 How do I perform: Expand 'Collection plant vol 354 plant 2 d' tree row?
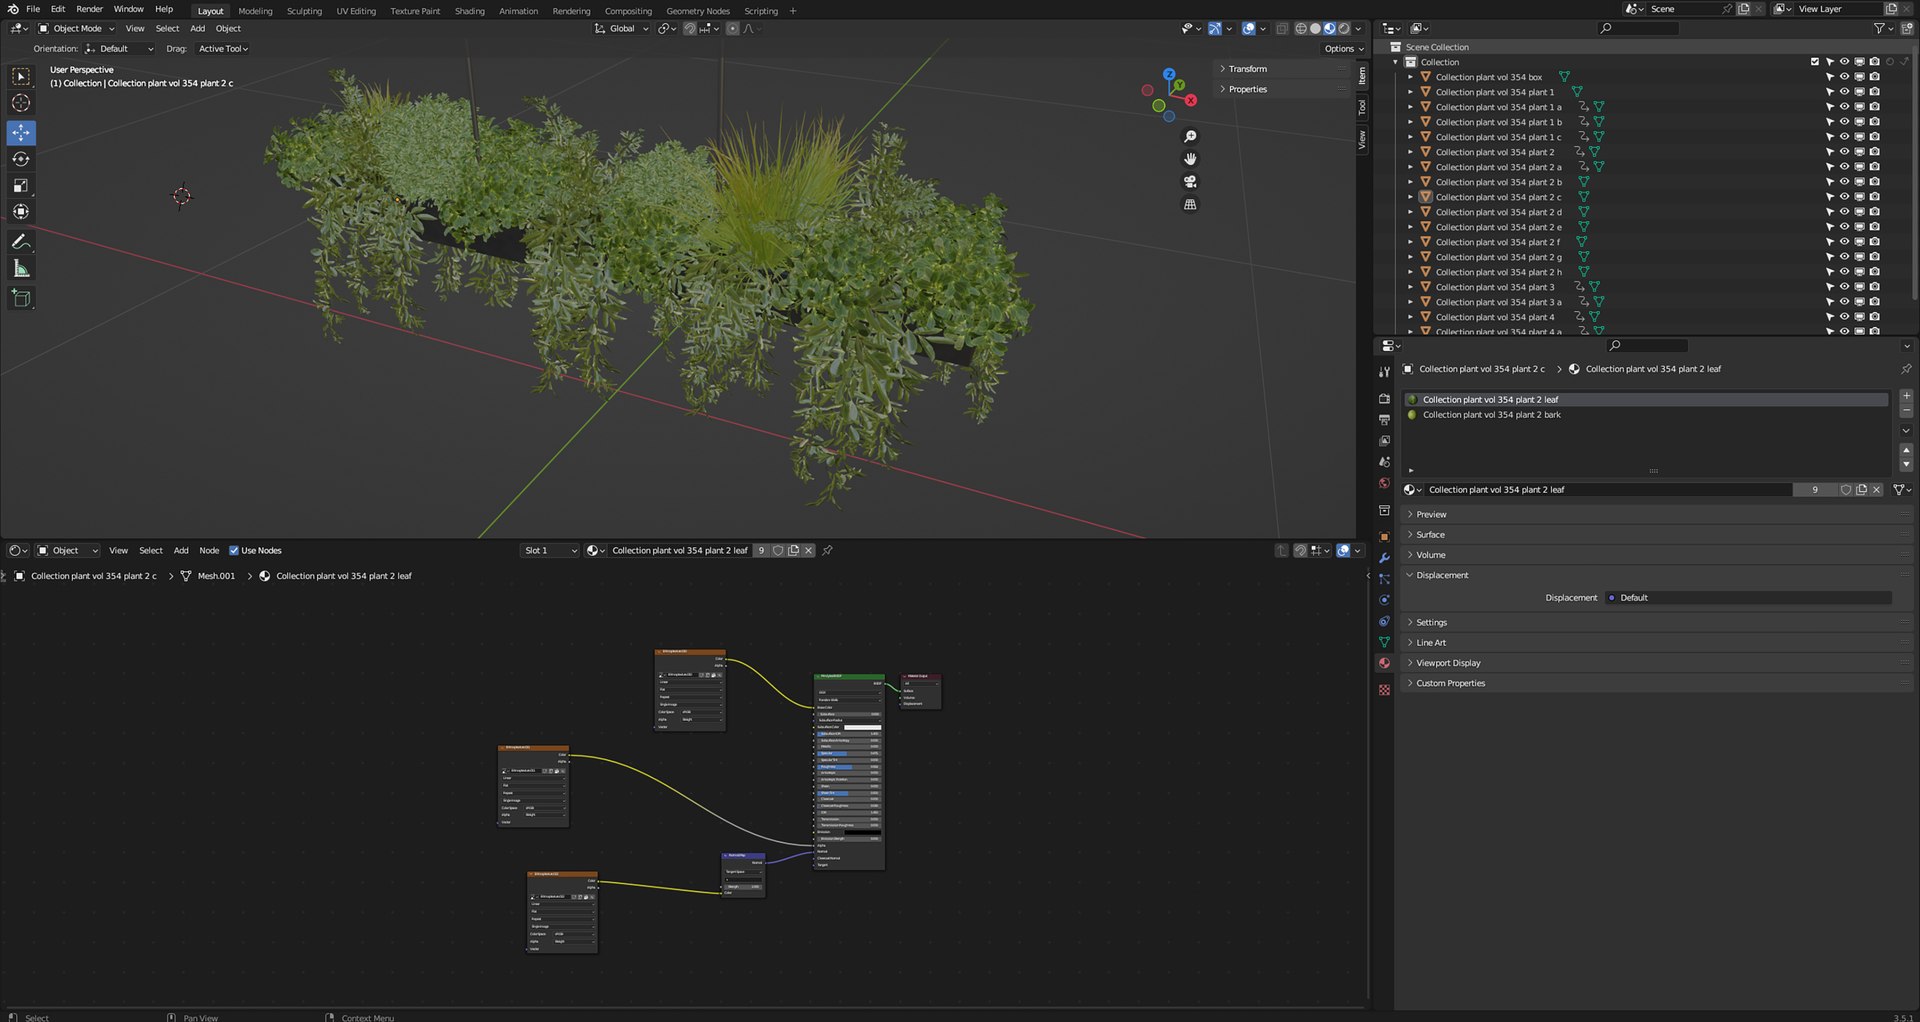[x=1411, y=212]
